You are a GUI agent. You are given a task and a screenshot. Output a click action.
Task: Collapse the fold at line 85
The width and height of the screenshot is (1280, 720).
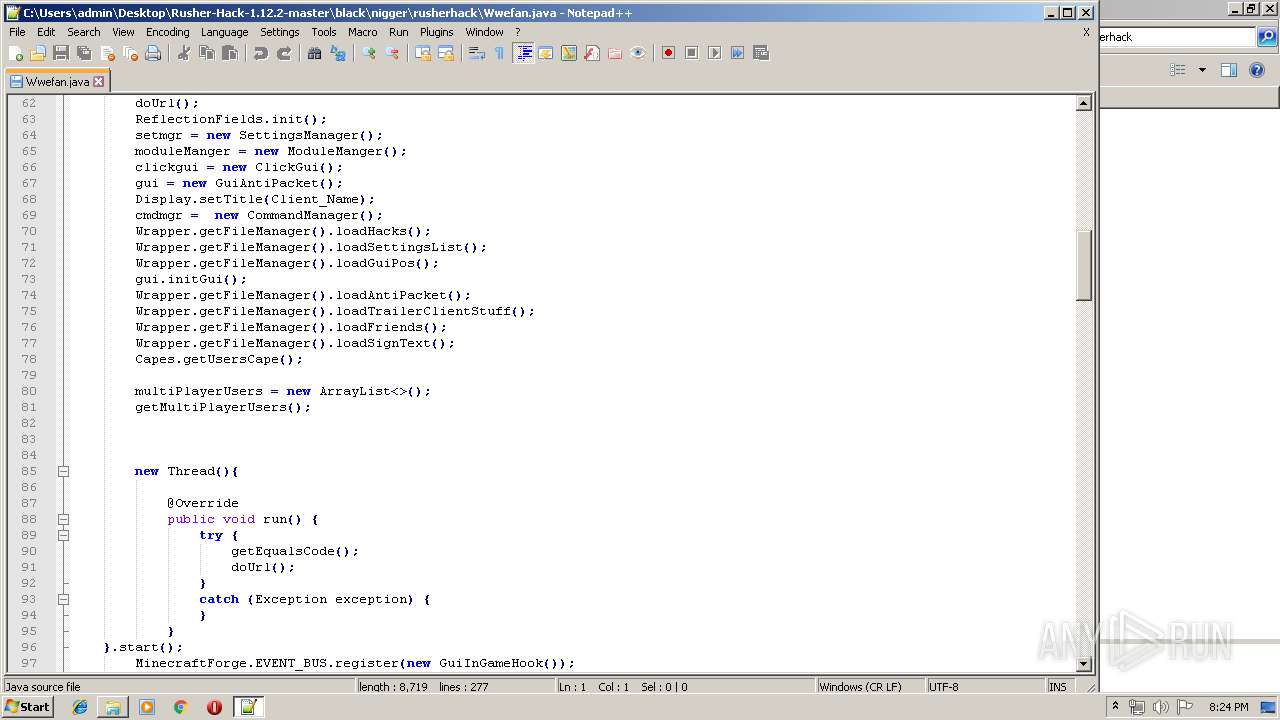pos(63,471)
